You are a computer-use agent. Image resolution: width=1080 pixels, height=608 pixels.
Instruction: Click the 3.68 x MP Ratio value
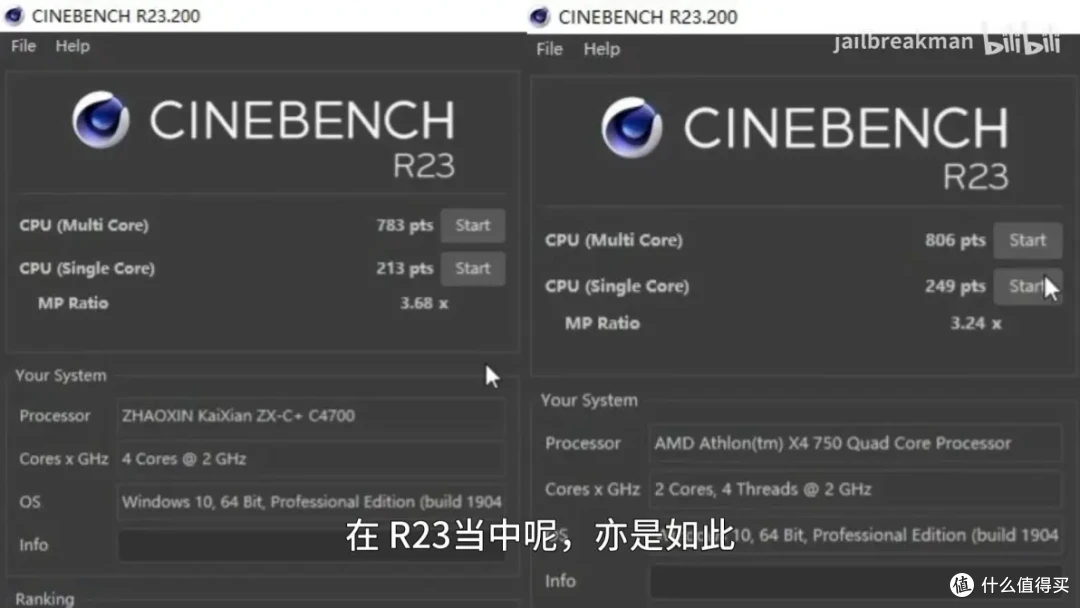(424, 304)
